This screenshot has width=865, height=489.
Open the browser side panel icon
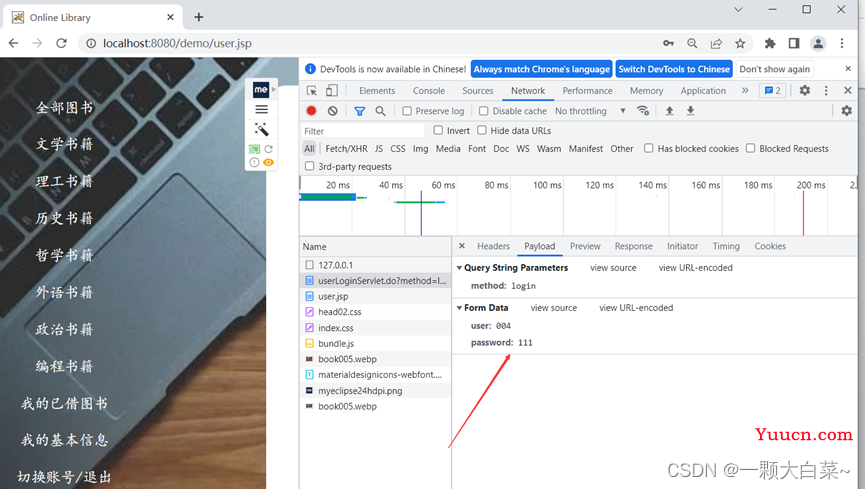point(794,43)
